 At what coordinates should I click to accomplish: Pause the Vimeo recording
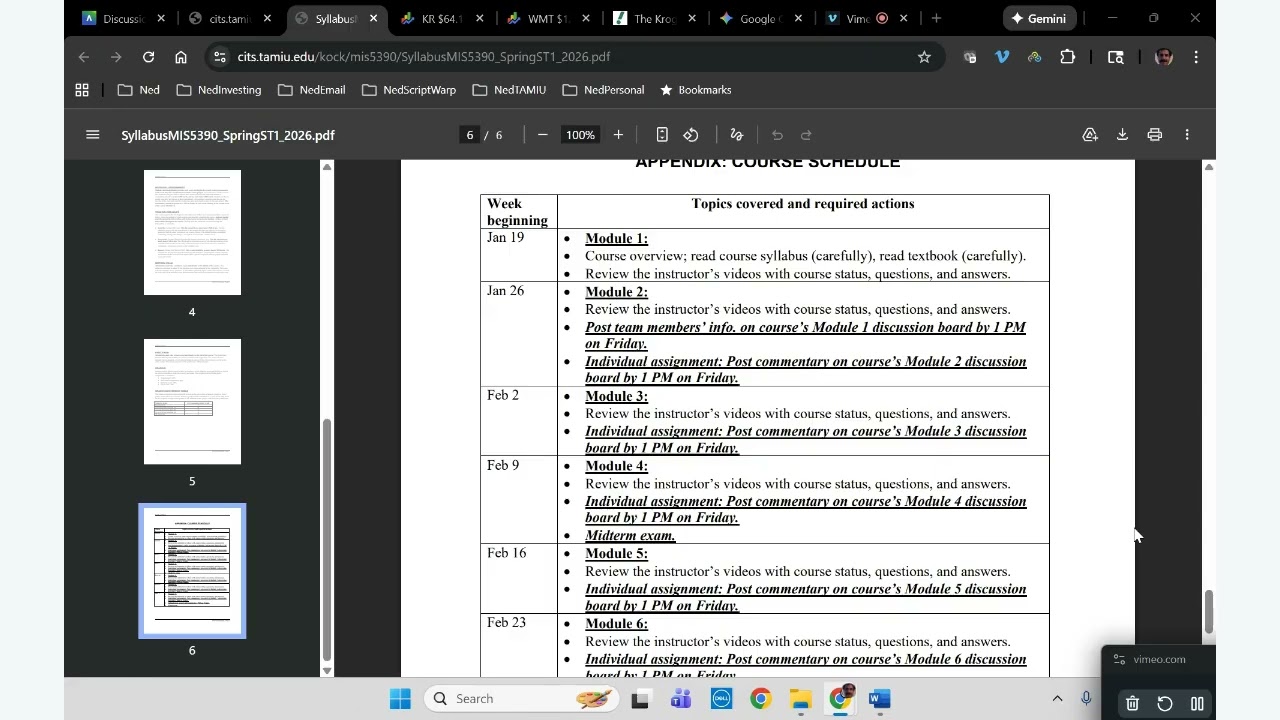point(1197,704)
